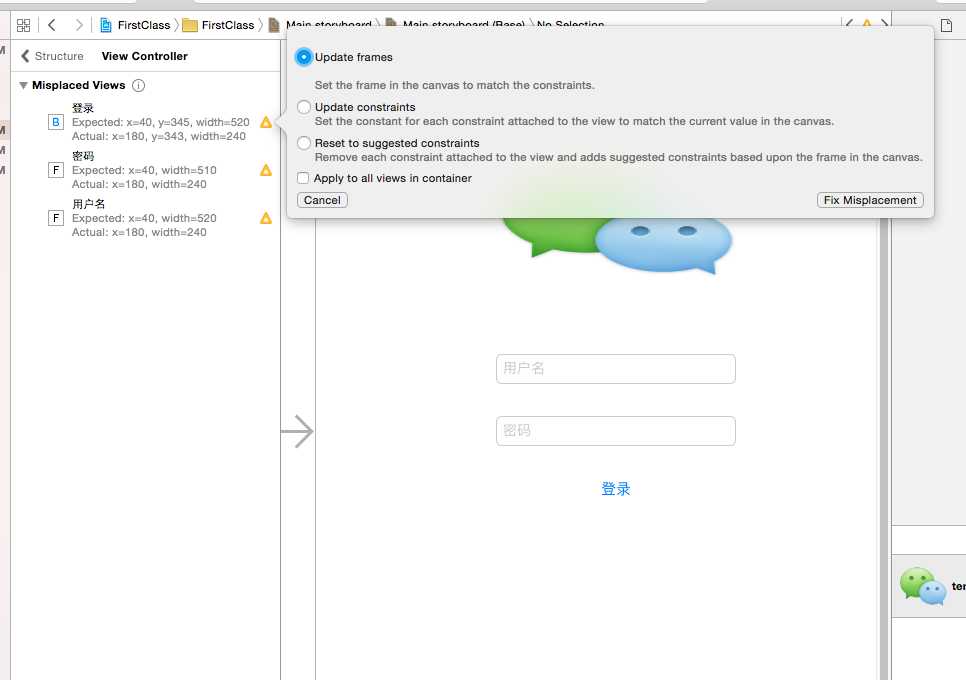The image size is (966, 680).
Task: Select the WeChat image in media library
Action: pos(923,586)
